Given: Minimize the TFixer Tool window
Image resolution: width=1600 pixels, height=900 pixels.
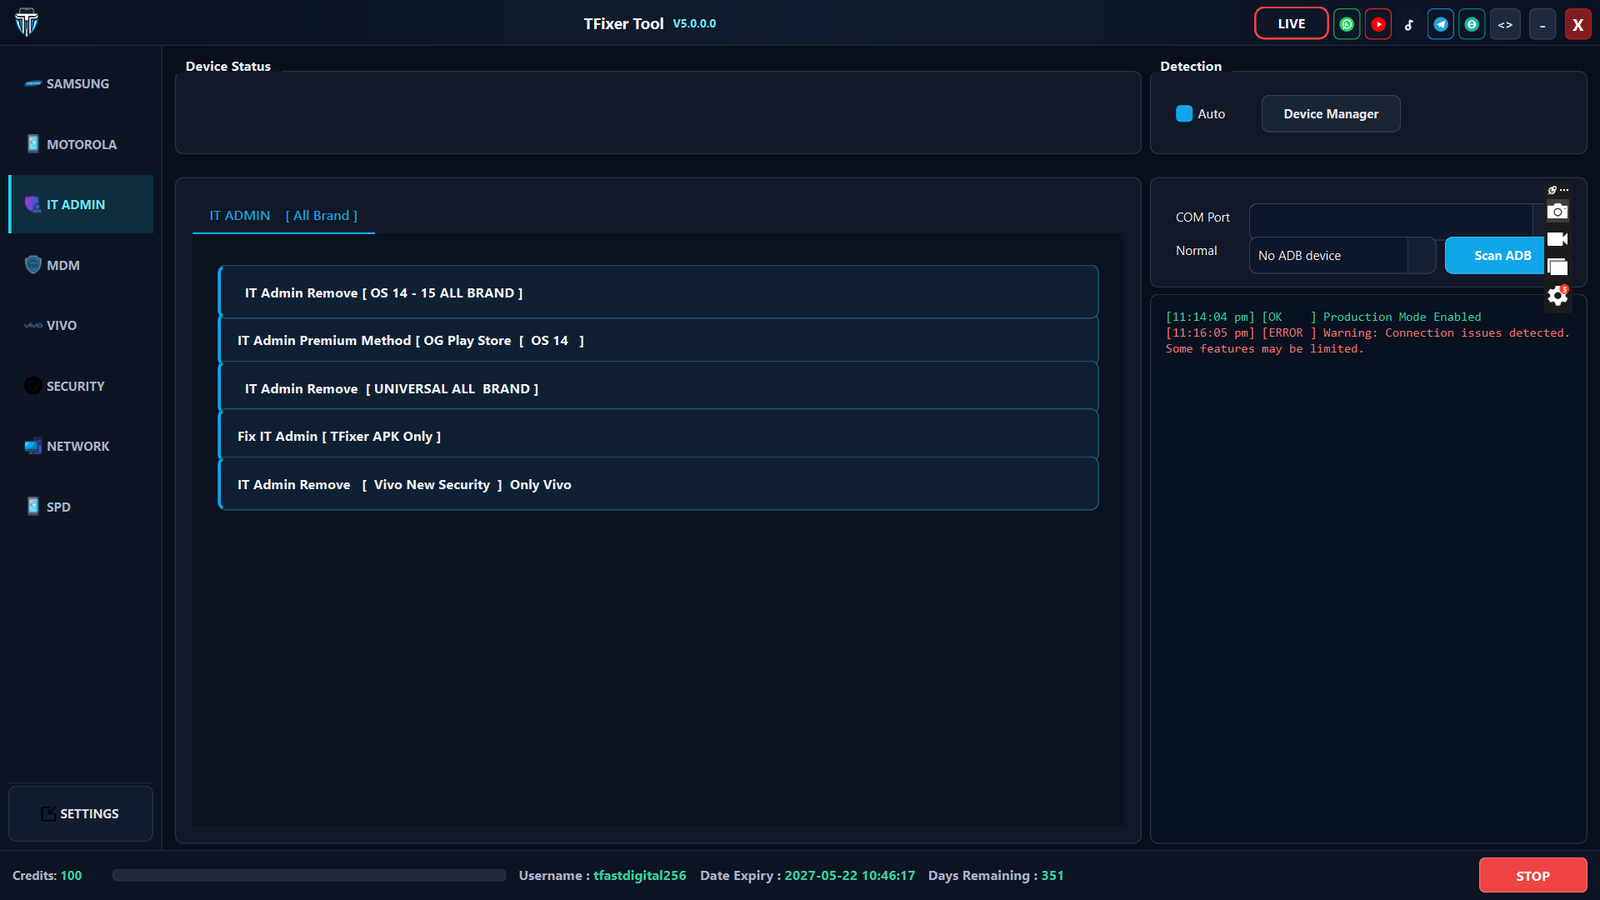Looking at the screenshot, I should point(1542,24).
